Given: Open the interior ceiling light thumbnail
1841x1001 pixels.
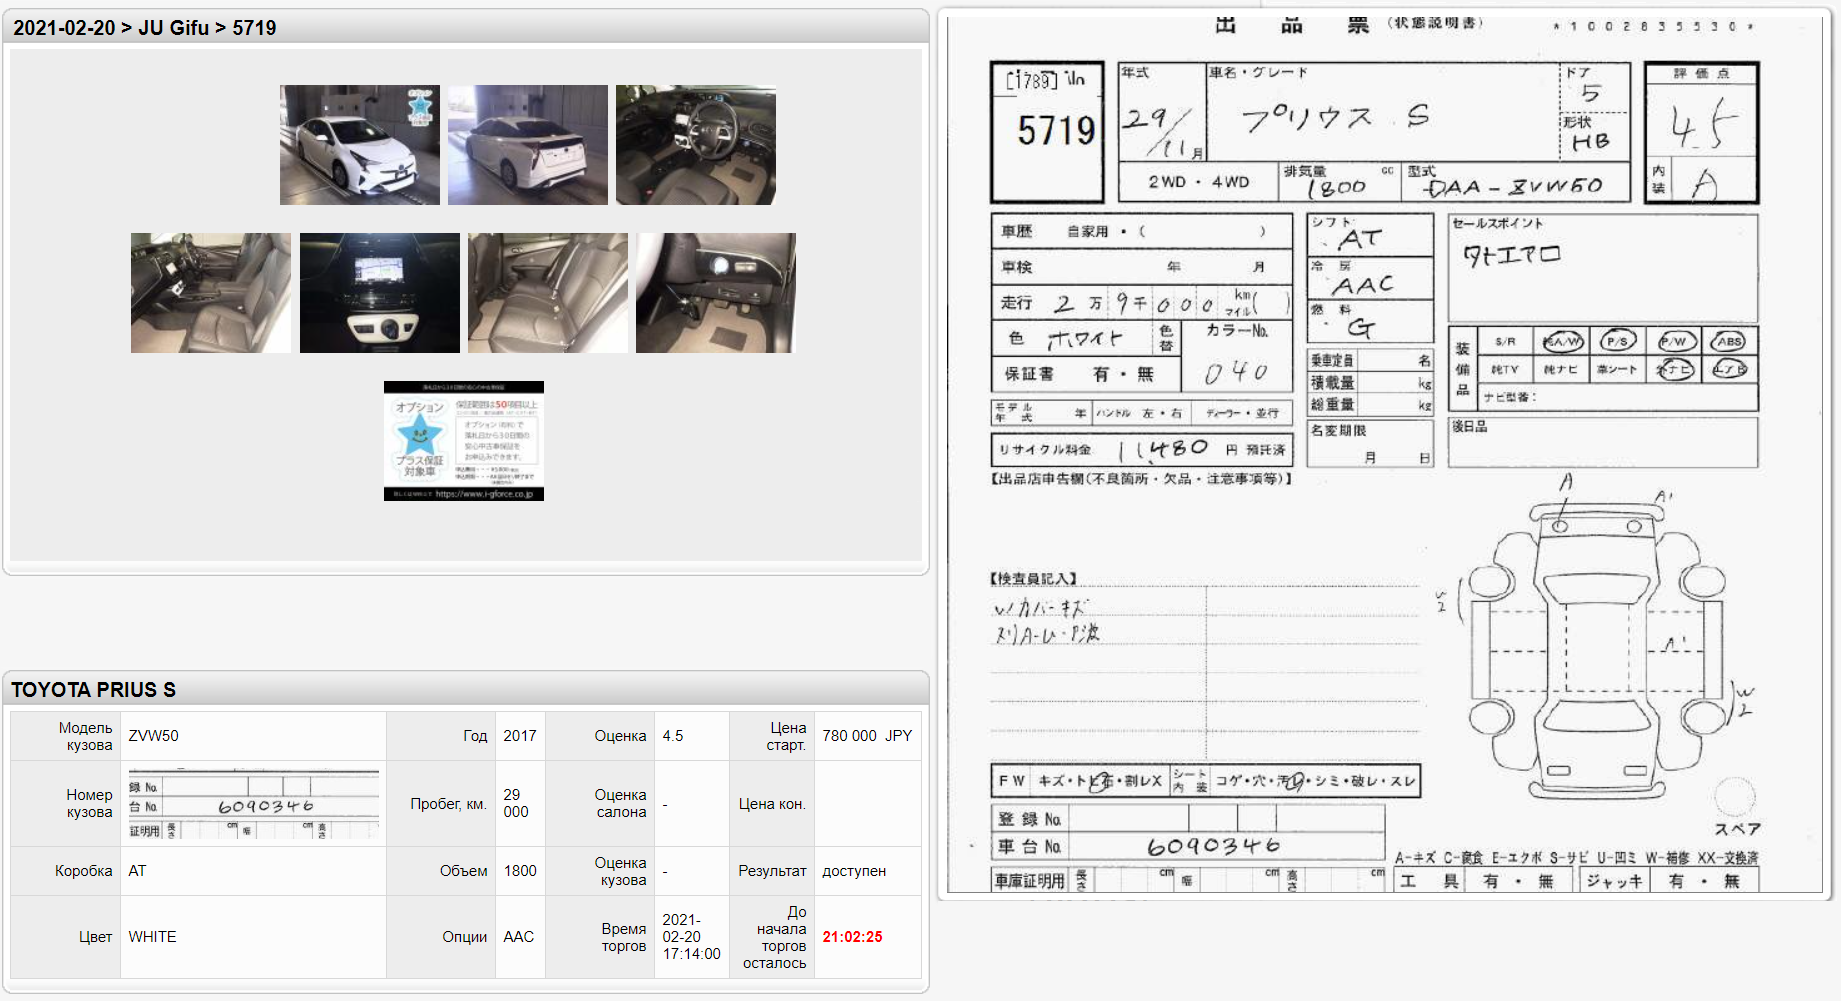Looking at the screenshot, I should click(716, 293).
